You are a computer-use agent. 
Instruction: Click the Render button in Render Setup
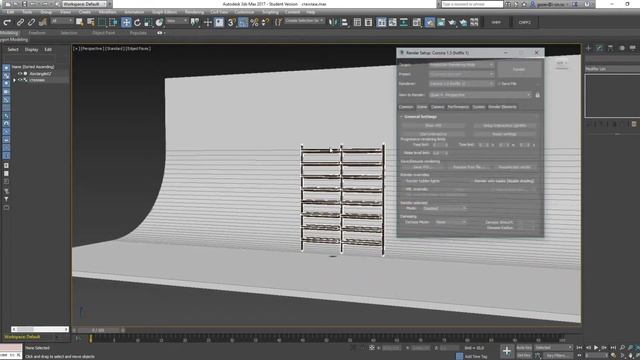point(519,70)
